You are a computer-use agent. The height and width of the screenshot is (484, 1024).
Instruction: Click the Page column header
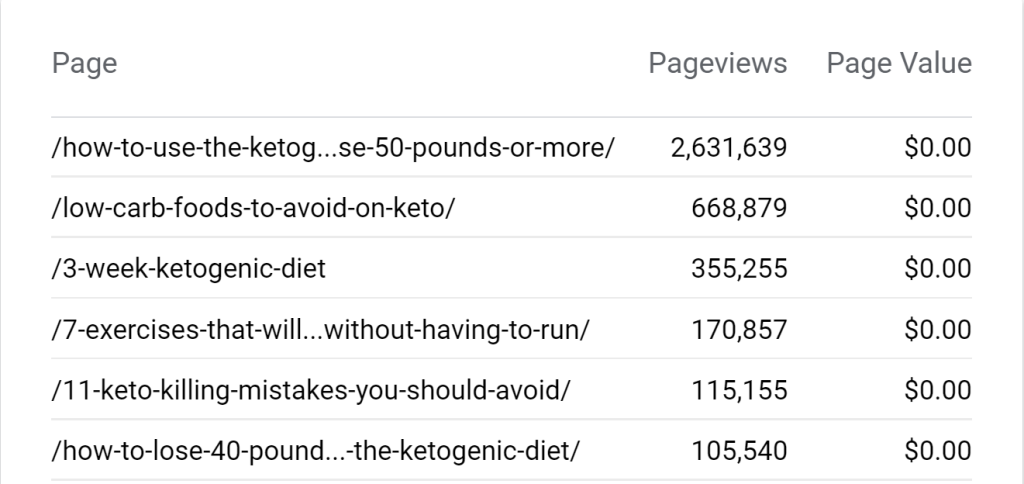(x=84, y=64)
